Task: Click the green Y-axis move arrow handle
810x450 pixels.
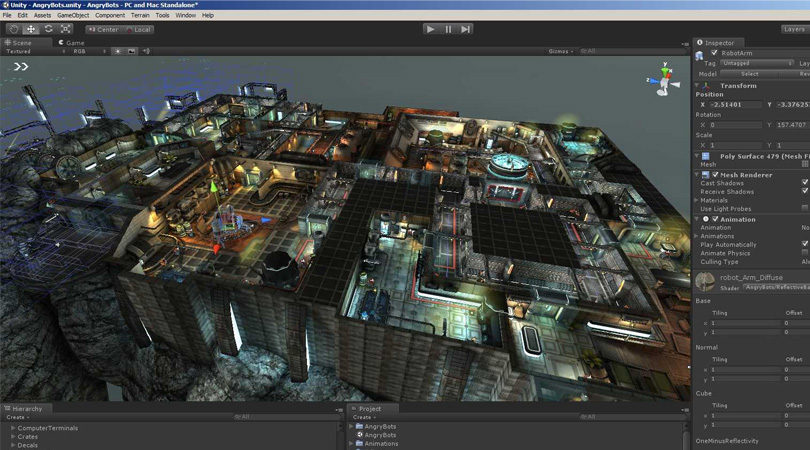Action: [213, 185]
